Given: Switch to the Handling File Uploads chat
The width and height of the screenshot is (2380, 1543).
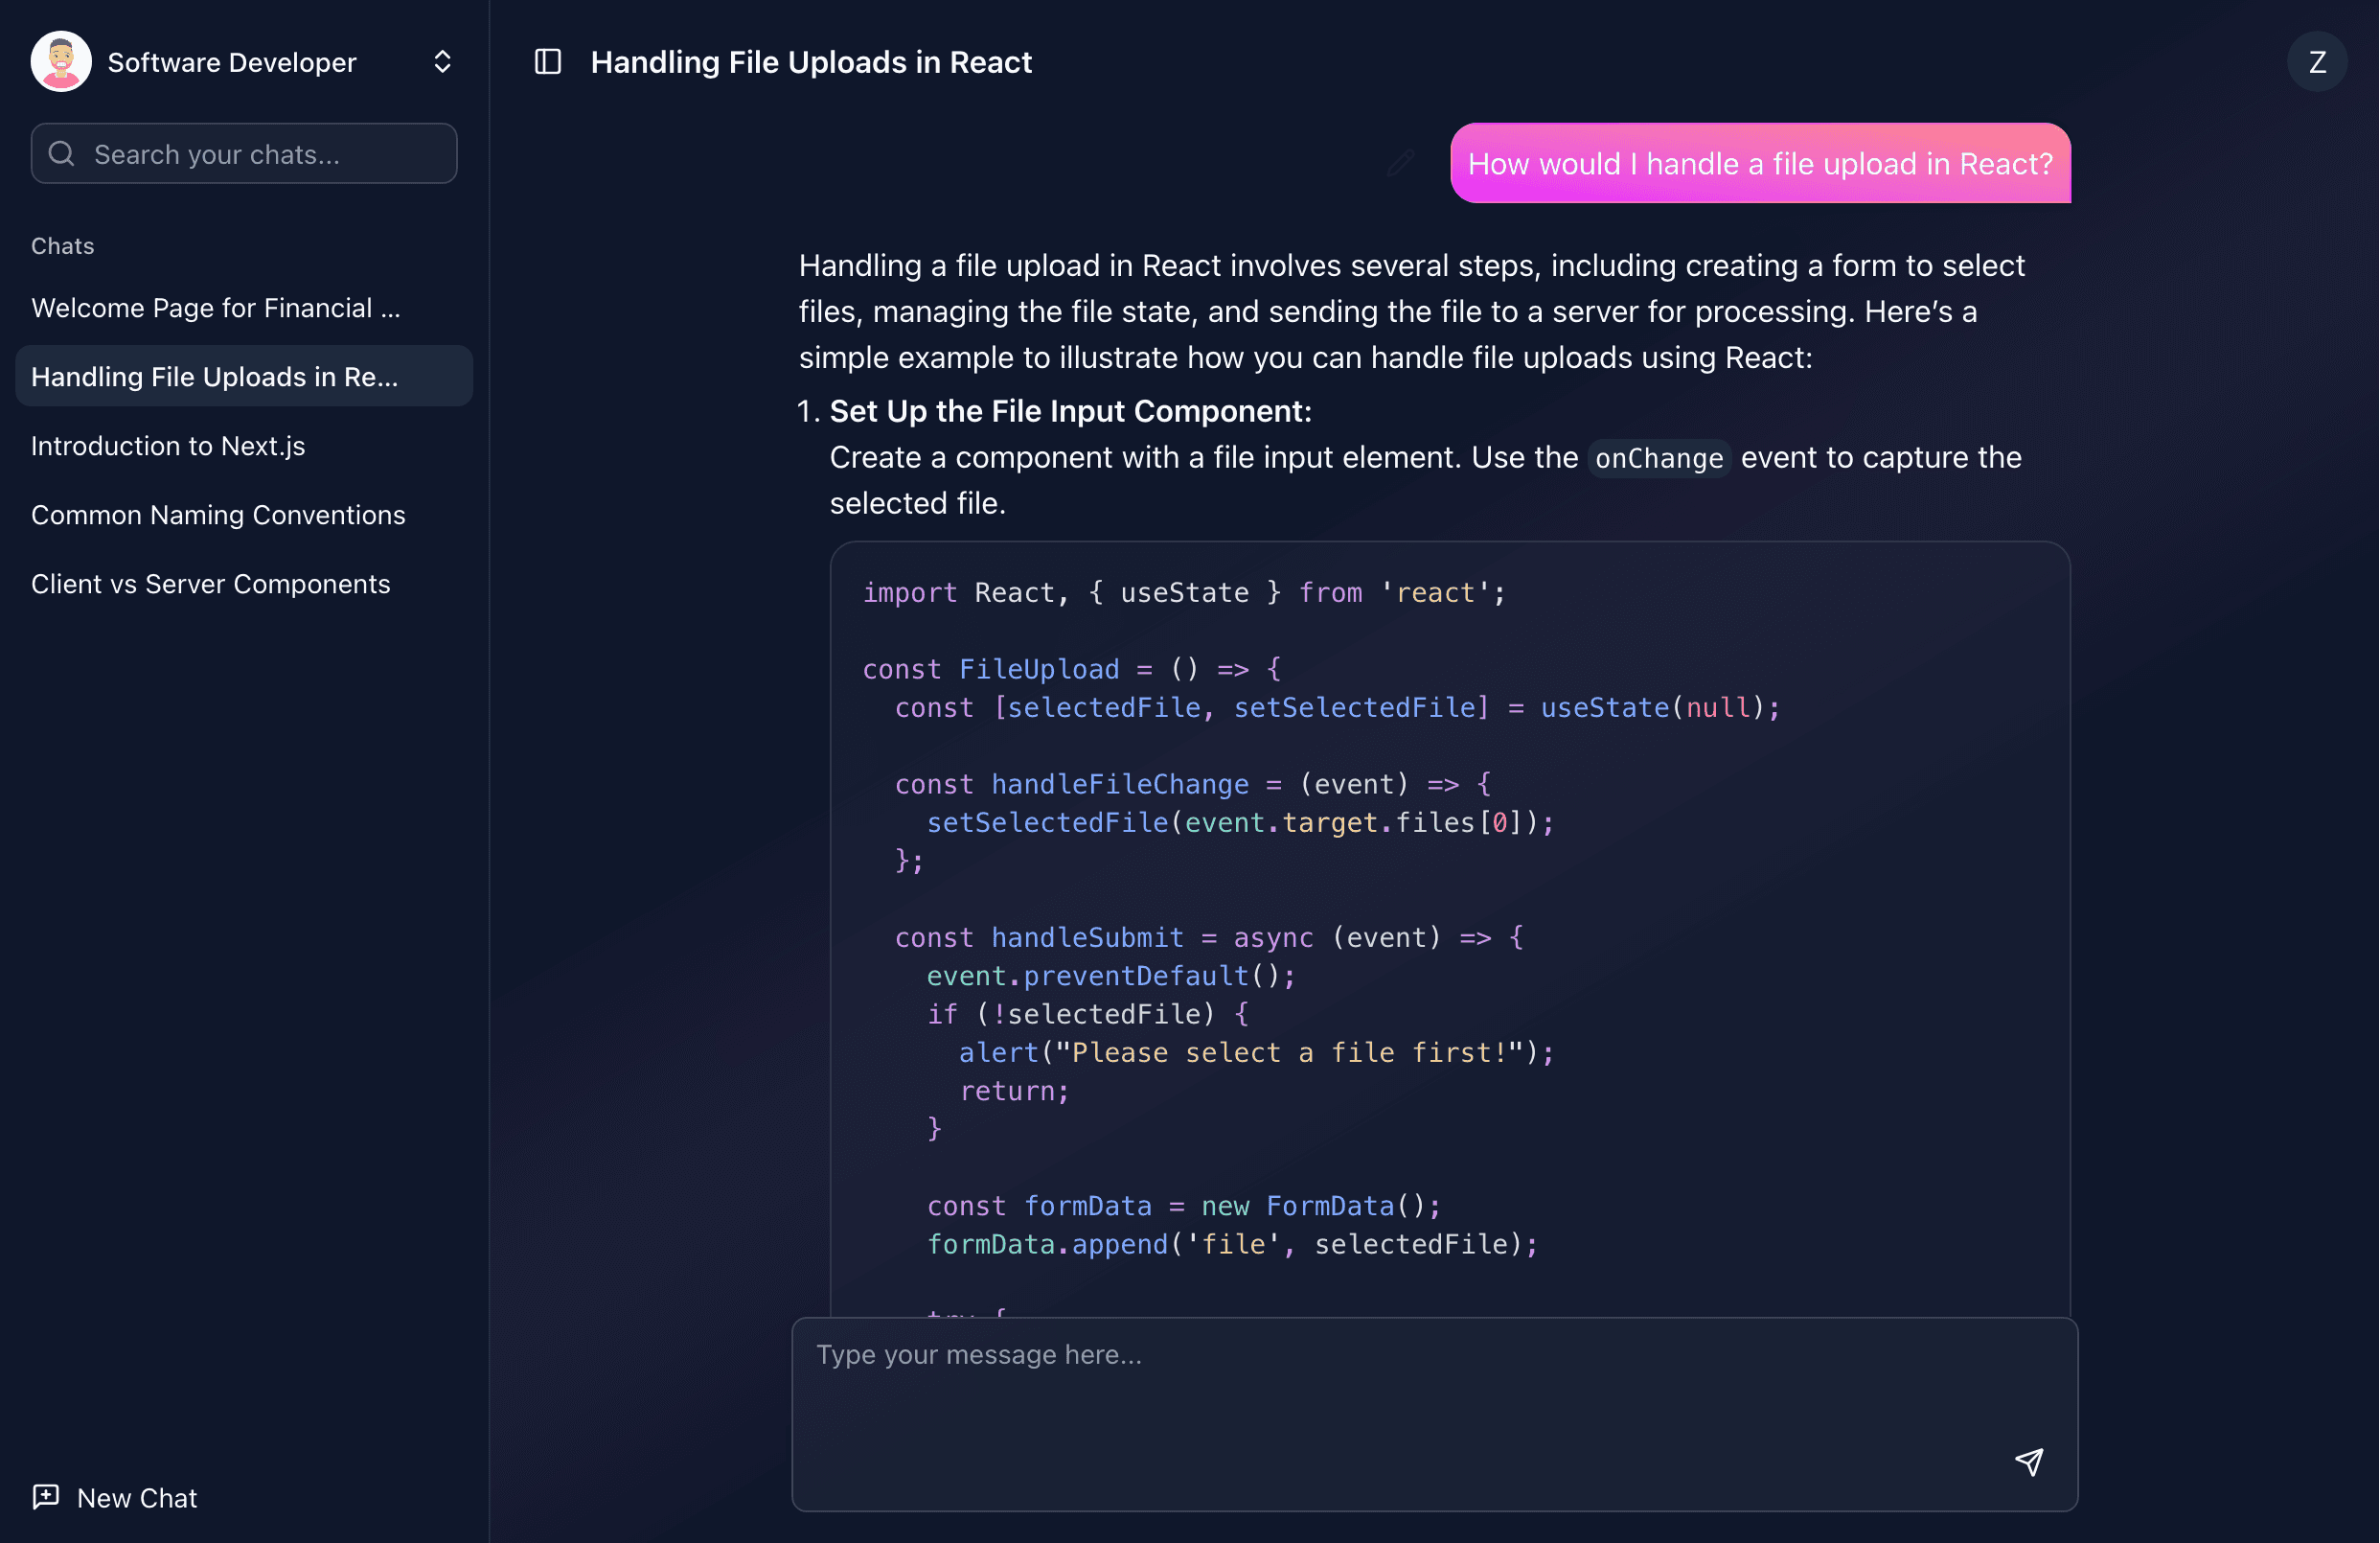Looking at the screenshot, I should (x=215, y=377).
